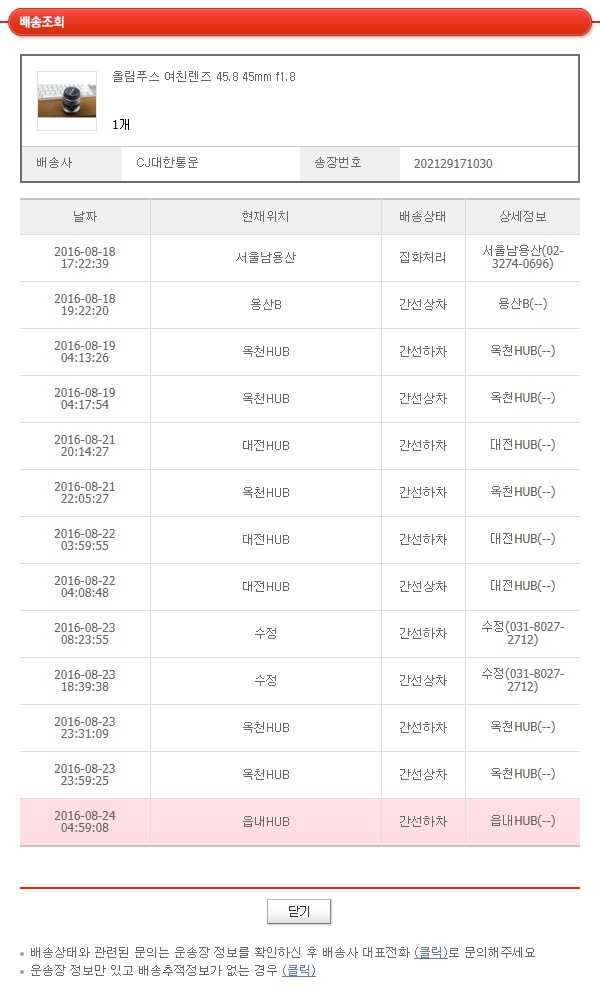Open the second (클릭) missing tracking info link
Screen dimensions: 600x999
coord(299,970)
